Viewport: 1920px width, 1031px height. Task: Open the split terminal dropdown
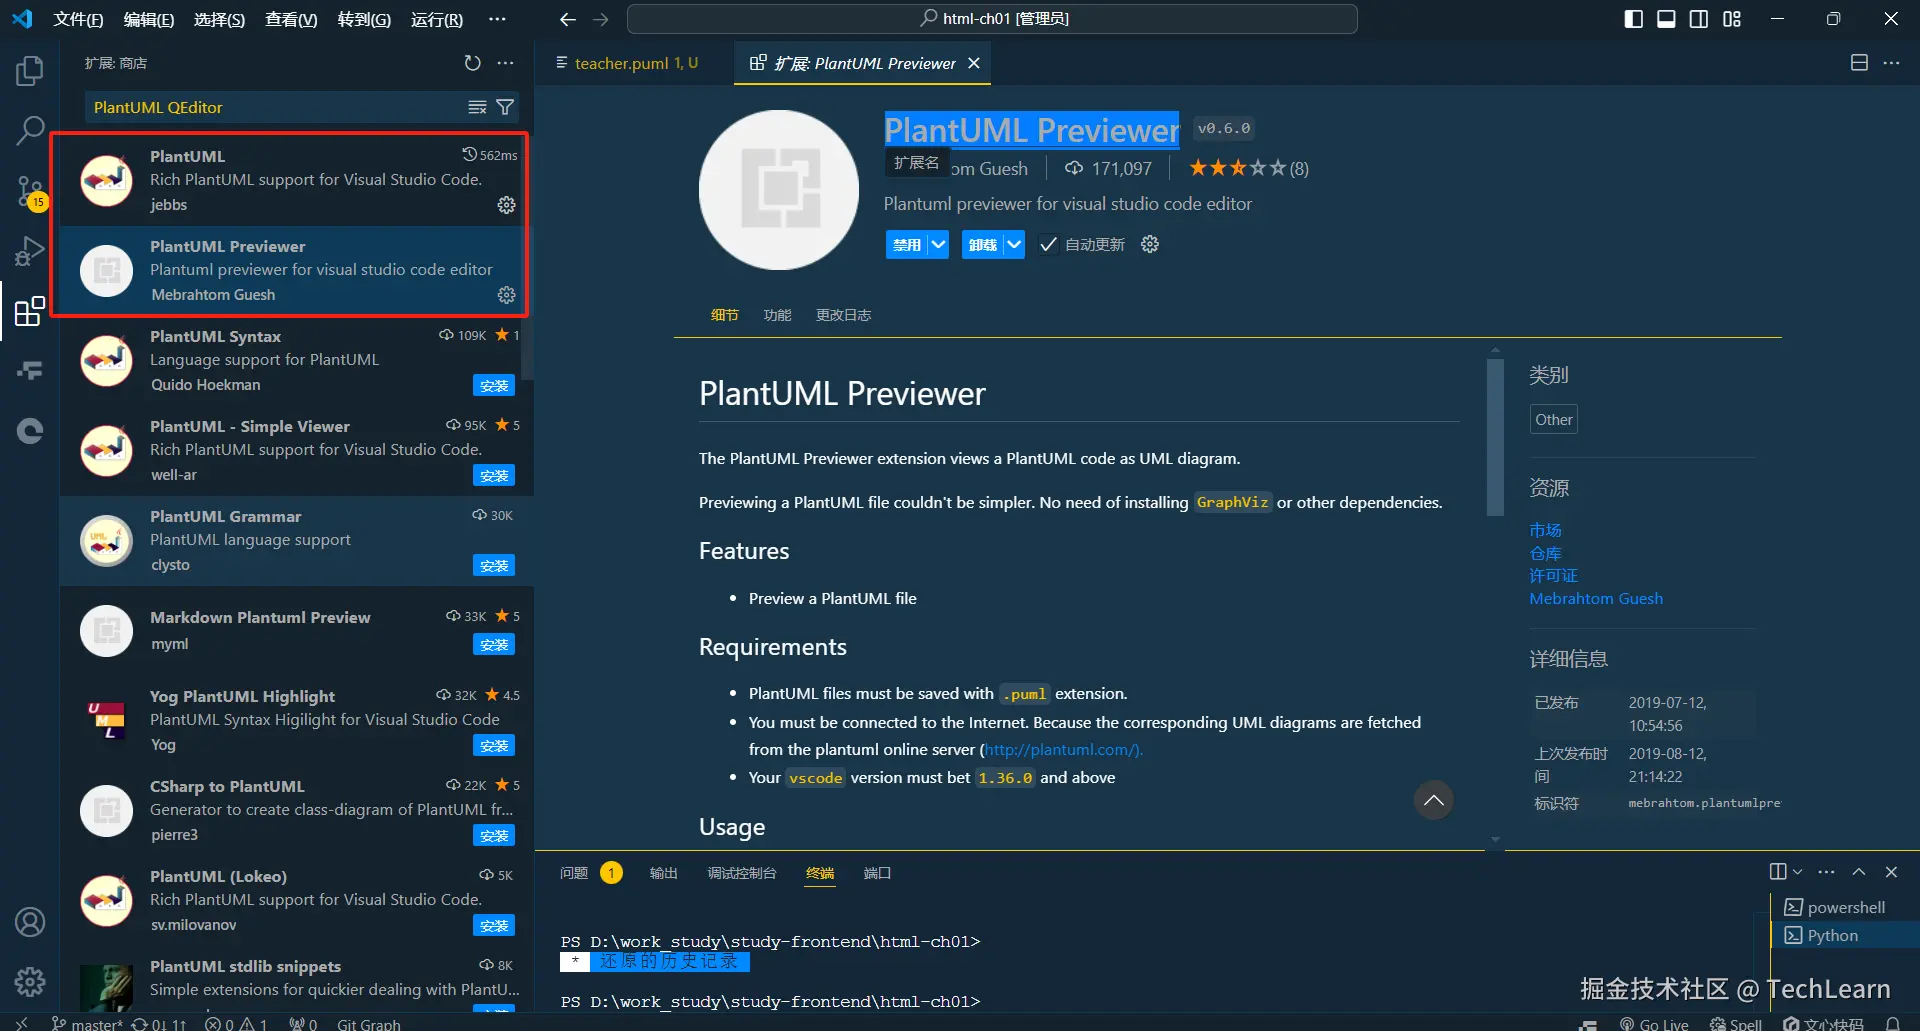coord(1798,872)
